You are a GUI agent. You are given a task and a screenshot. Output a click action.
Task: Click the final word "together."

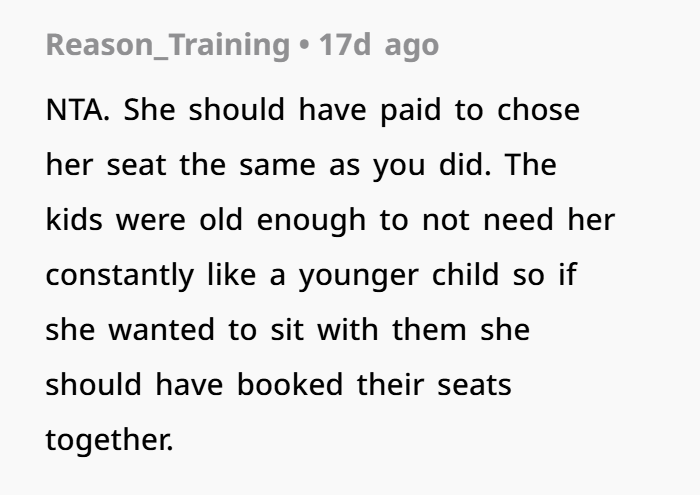pyautogui.click(x=110, y=441)
